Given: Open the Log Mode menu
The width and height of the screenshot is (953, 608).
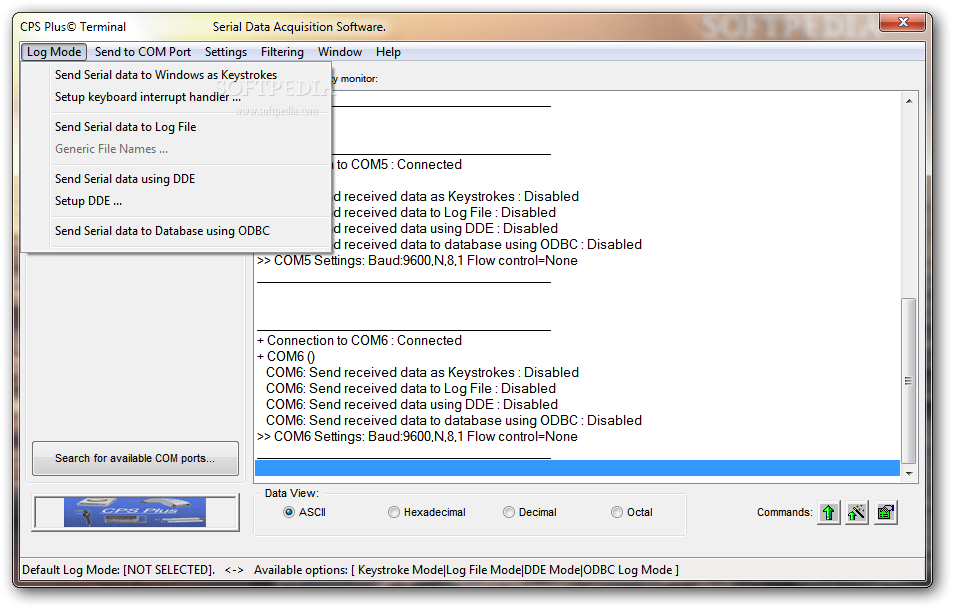Looking at the screenshot, I should 54,52.
